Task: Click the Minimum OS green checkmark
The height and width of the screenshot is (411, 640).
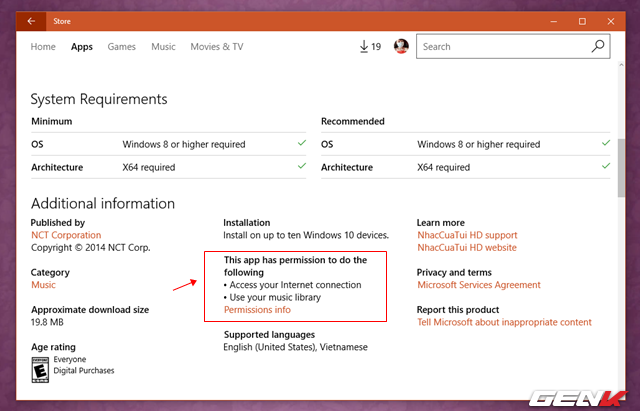Action: click(302, 143)
